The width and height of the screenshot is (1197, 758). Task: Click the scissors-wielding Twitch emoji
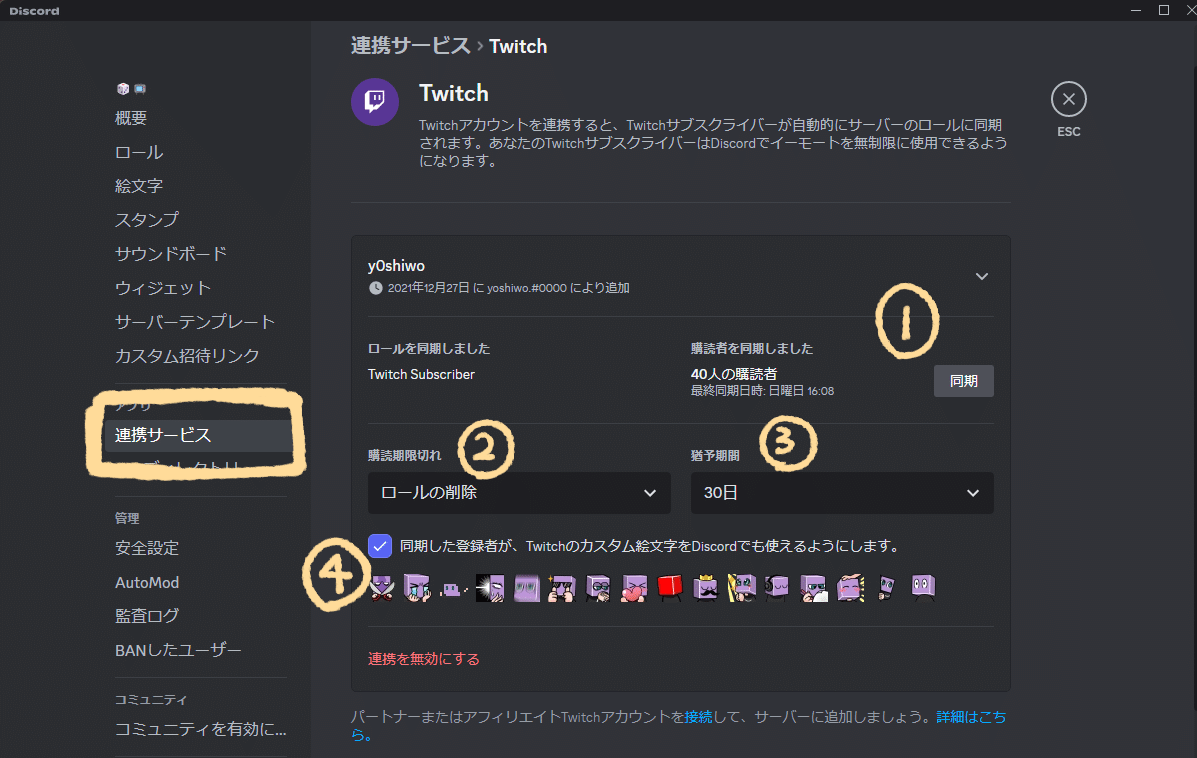click(x=381, y=588)
